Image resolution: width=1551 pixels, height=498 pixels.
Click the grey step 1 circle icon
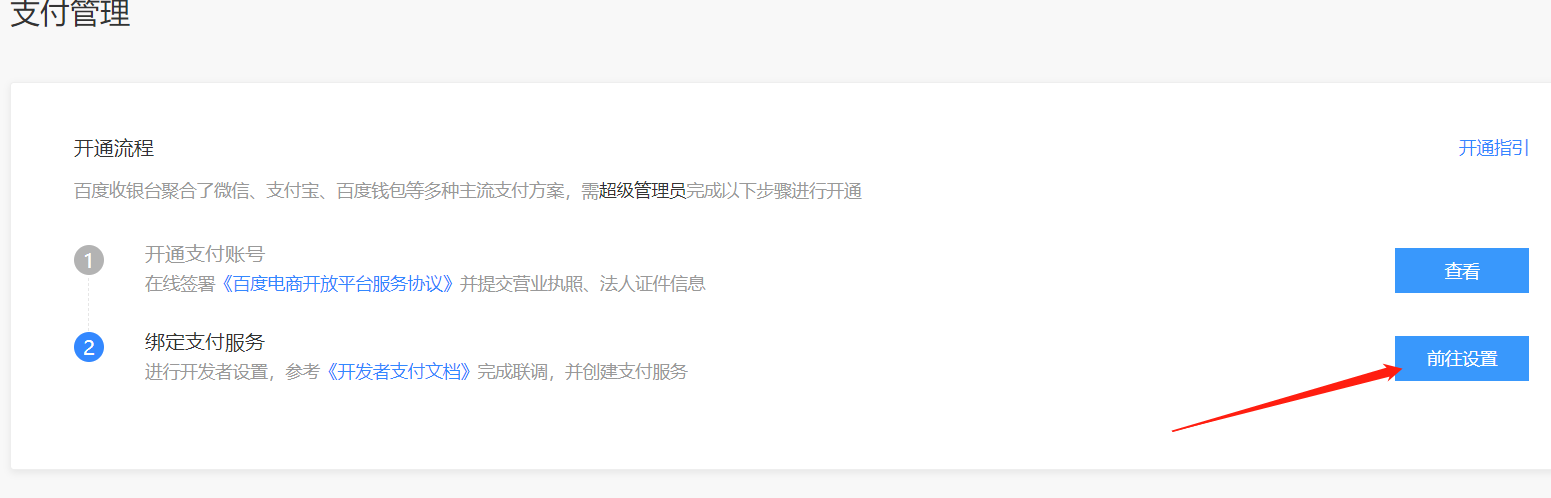89,261
